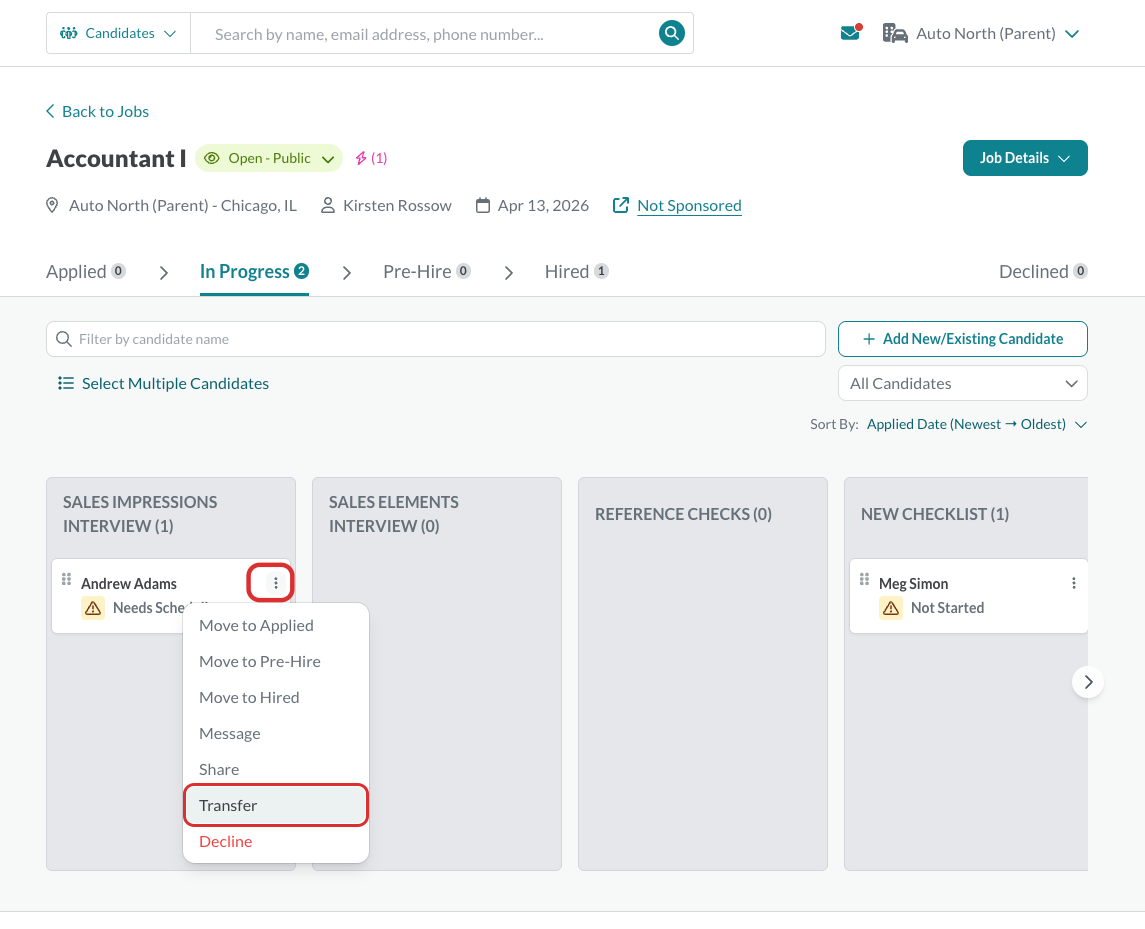This screenshot has height=929, width=1145.
Task: Open the Not Sponsored link
Action: click(689, 205)
